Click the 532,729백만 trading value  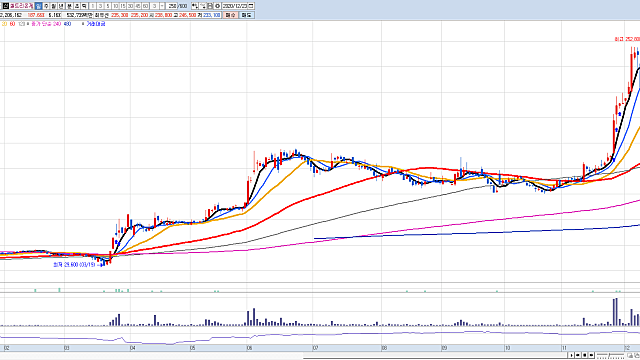pos(79,15)
